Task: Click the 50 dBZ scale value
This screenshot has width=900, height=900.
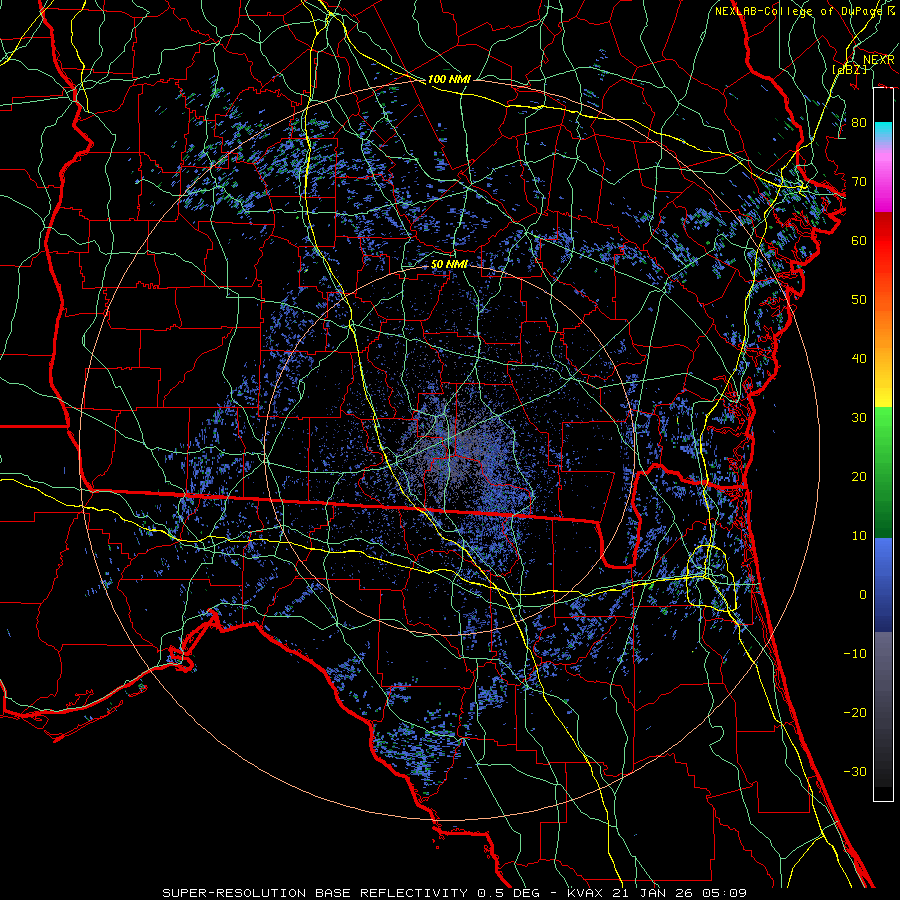Action: (x=859, y=300)
